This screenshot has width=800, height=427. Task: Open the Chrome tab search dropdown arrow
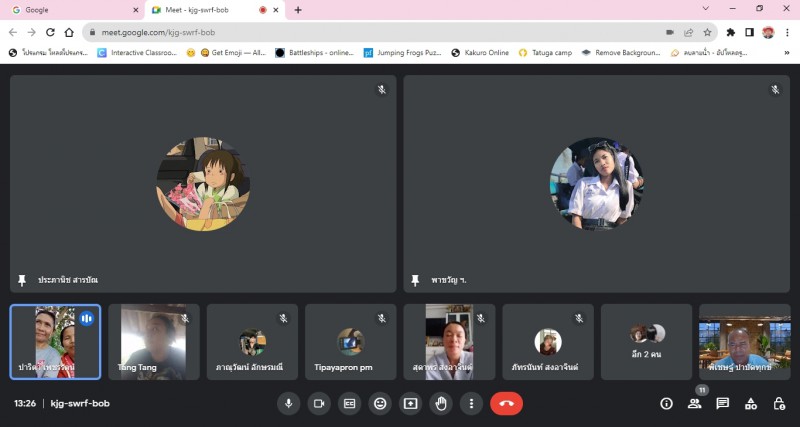coord(706,9)
